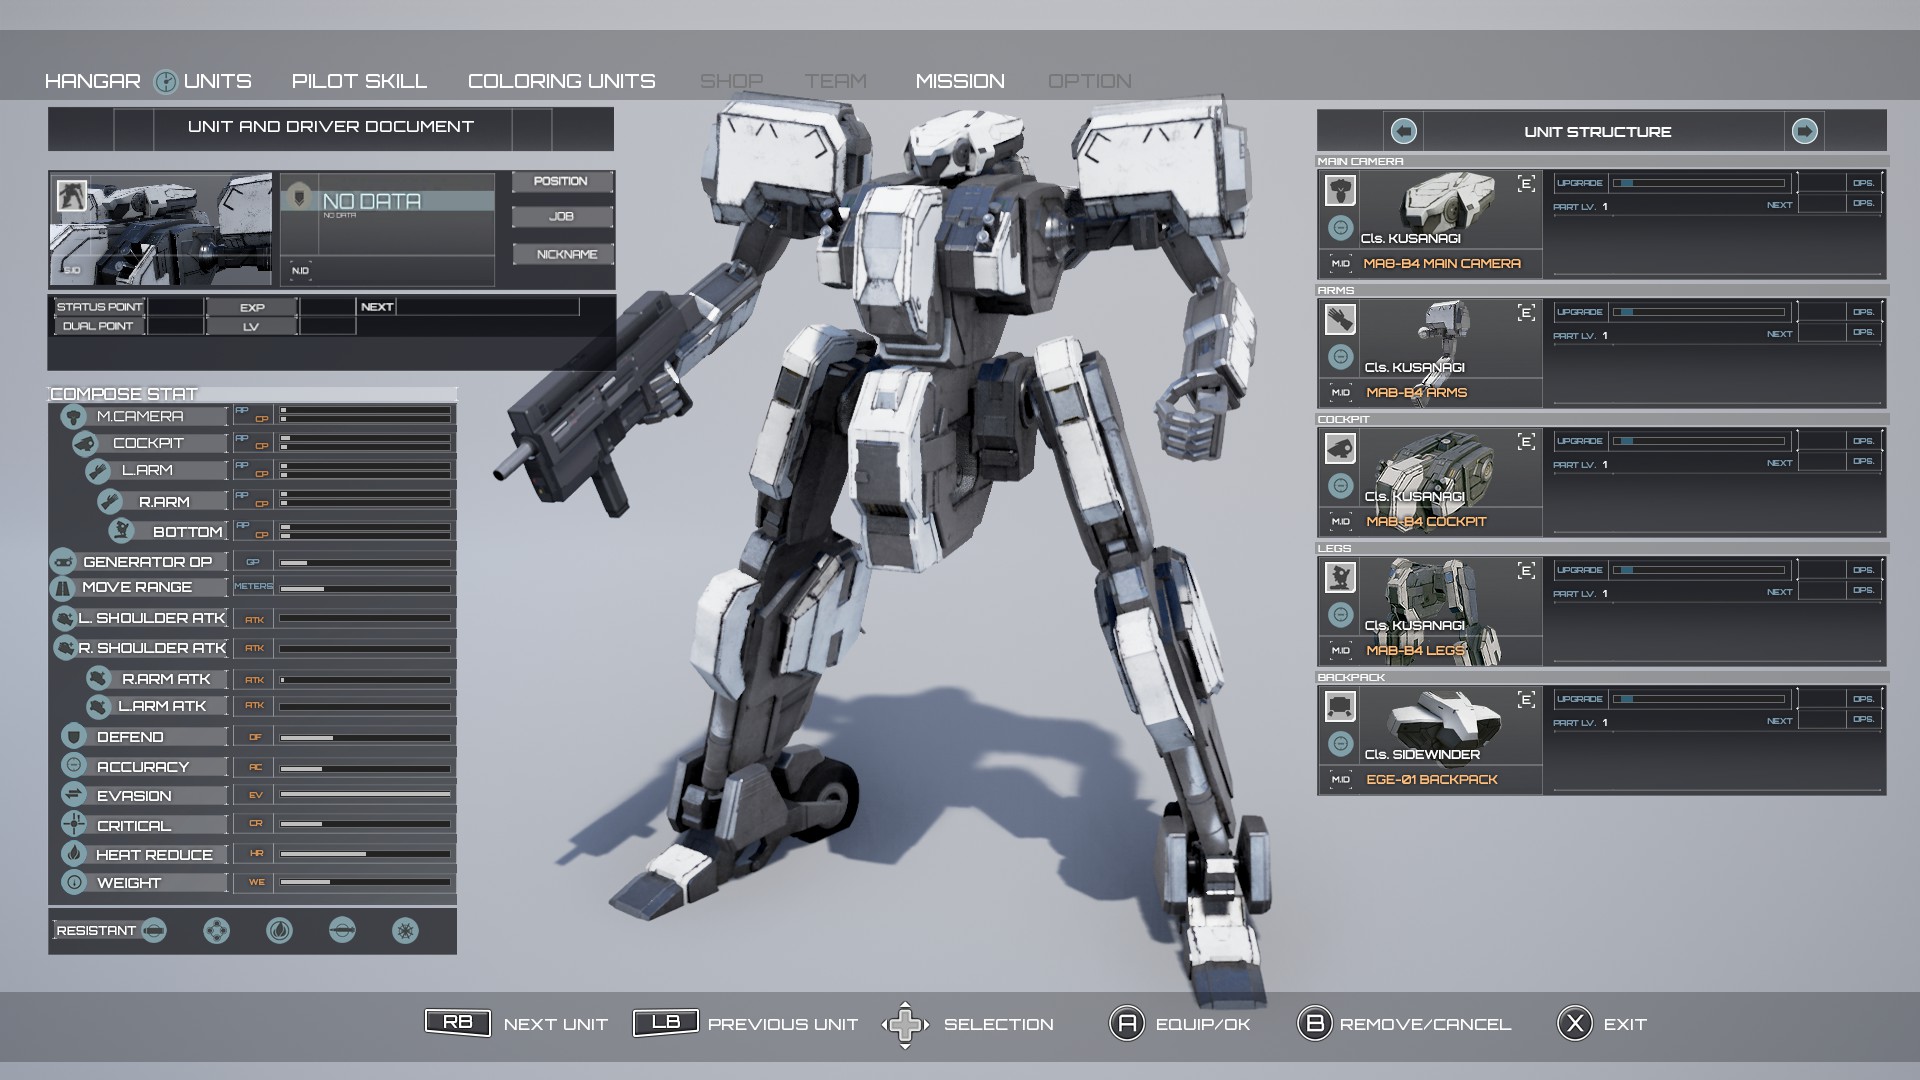The height and width of the screenshot is (1080, 1920).
Task: Click the Arms Upgrade progress bar
Action: pos(1700,312)
